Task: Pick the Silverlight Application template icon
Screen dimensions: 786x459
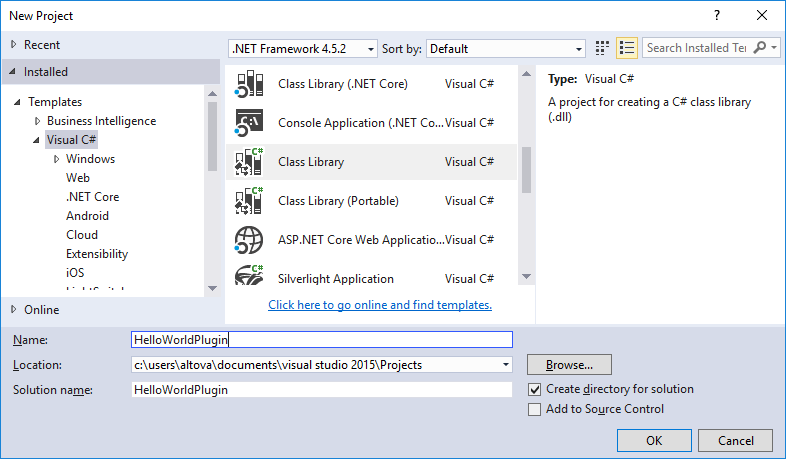Action: (x=248, y=277)
